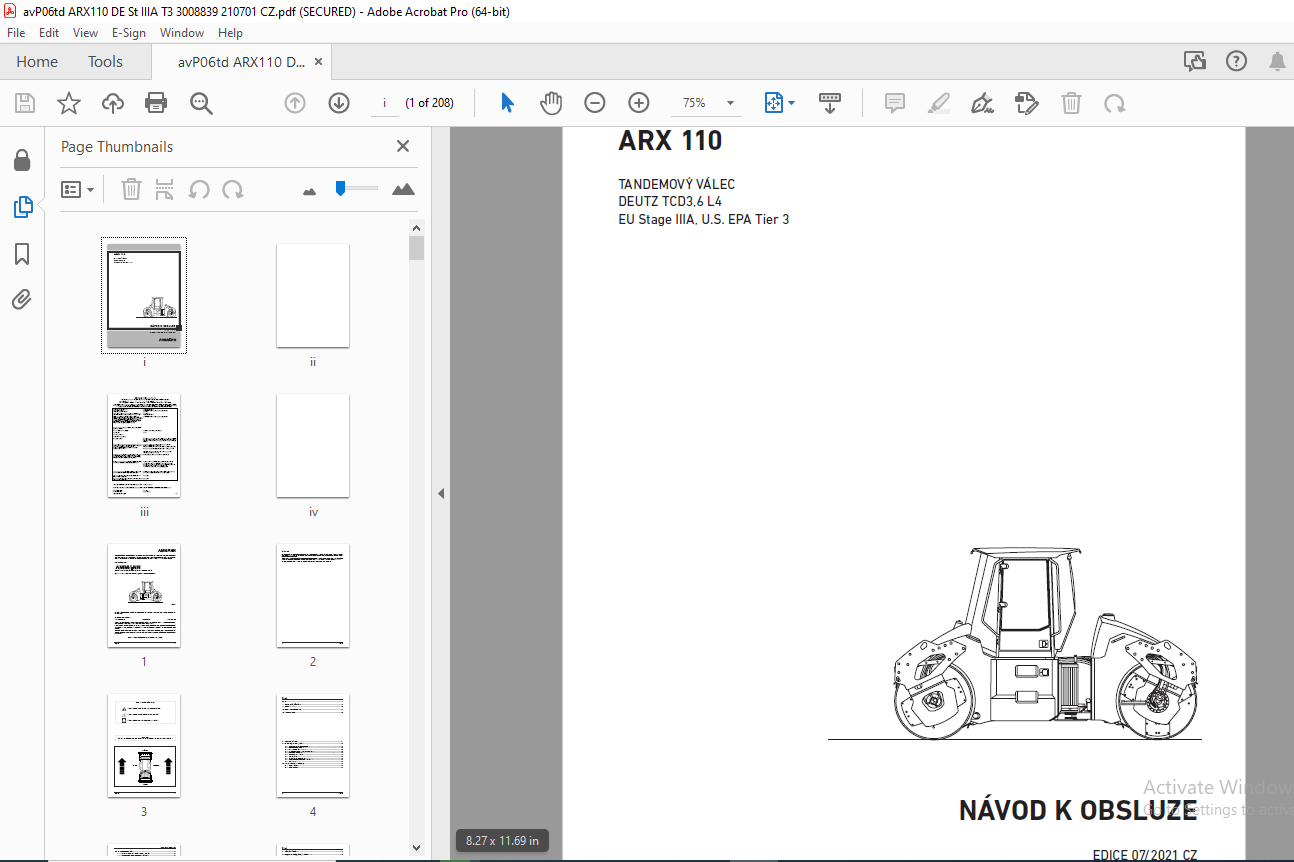Open the Help menu

(x=230, y=33)
